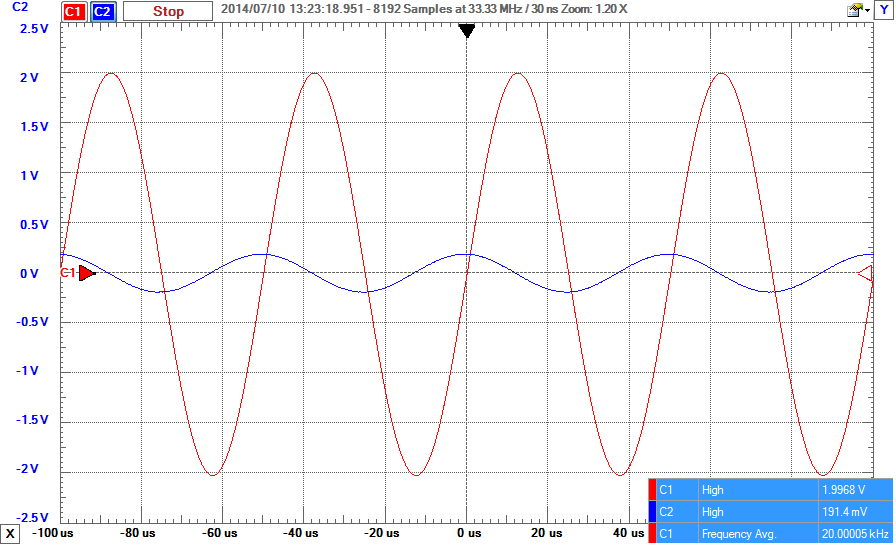Image resolution: width=896 pixels, height=546 pixels.
Task: Click the -1 V vertical axis label
Action: click(x=27, y=371)
